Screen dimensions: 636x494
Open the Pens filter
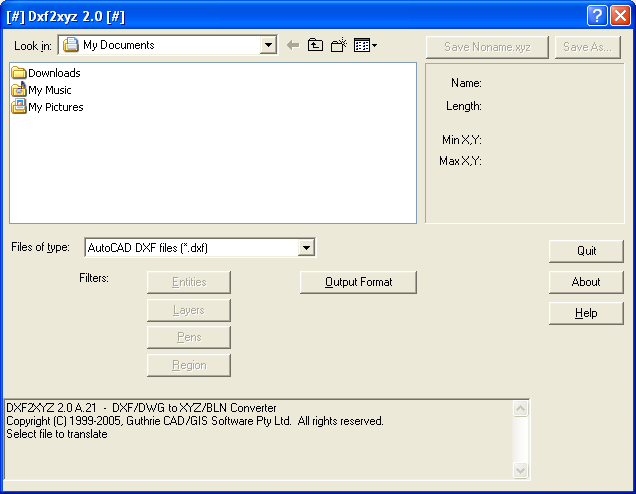coord(189,337)
